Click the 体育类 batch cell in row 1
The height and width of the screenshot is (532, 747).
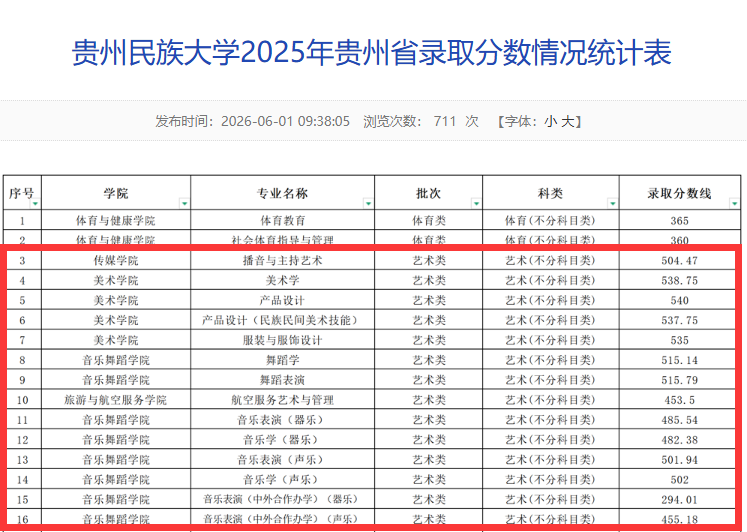(429, 221)
